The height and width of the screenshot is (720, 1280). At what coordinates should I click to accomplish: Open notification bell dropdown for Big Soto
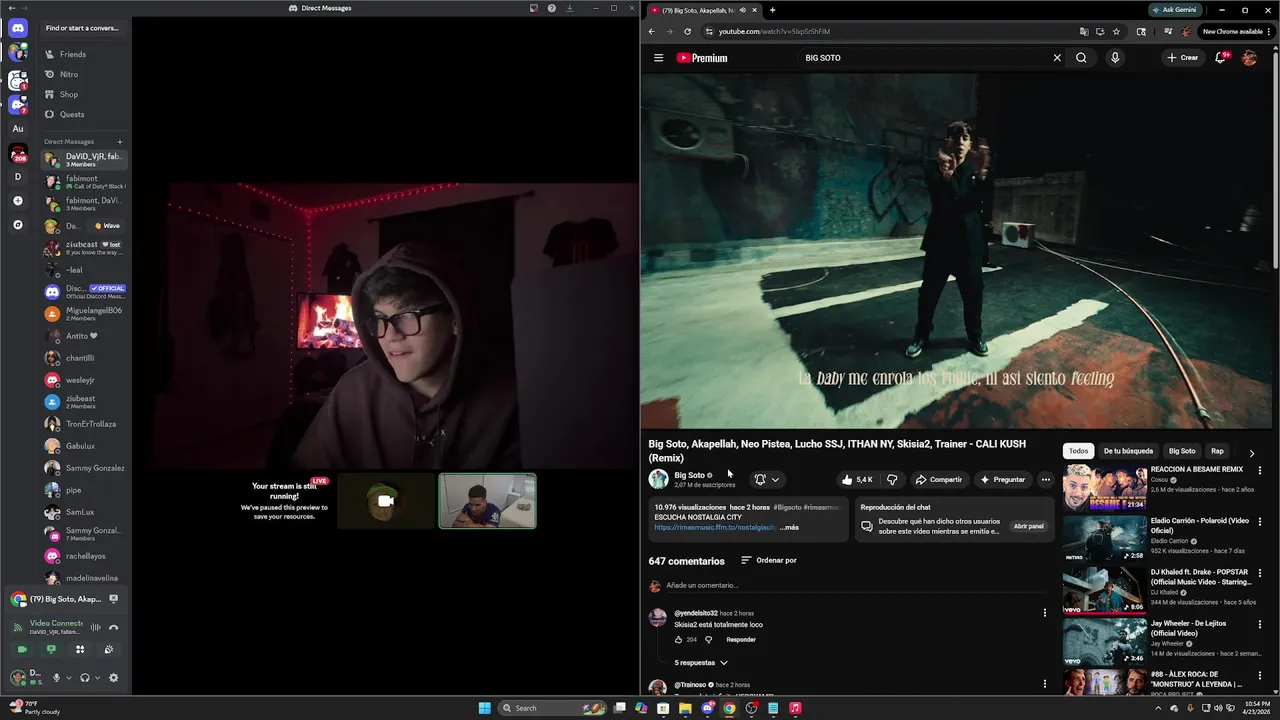point(767,479)
